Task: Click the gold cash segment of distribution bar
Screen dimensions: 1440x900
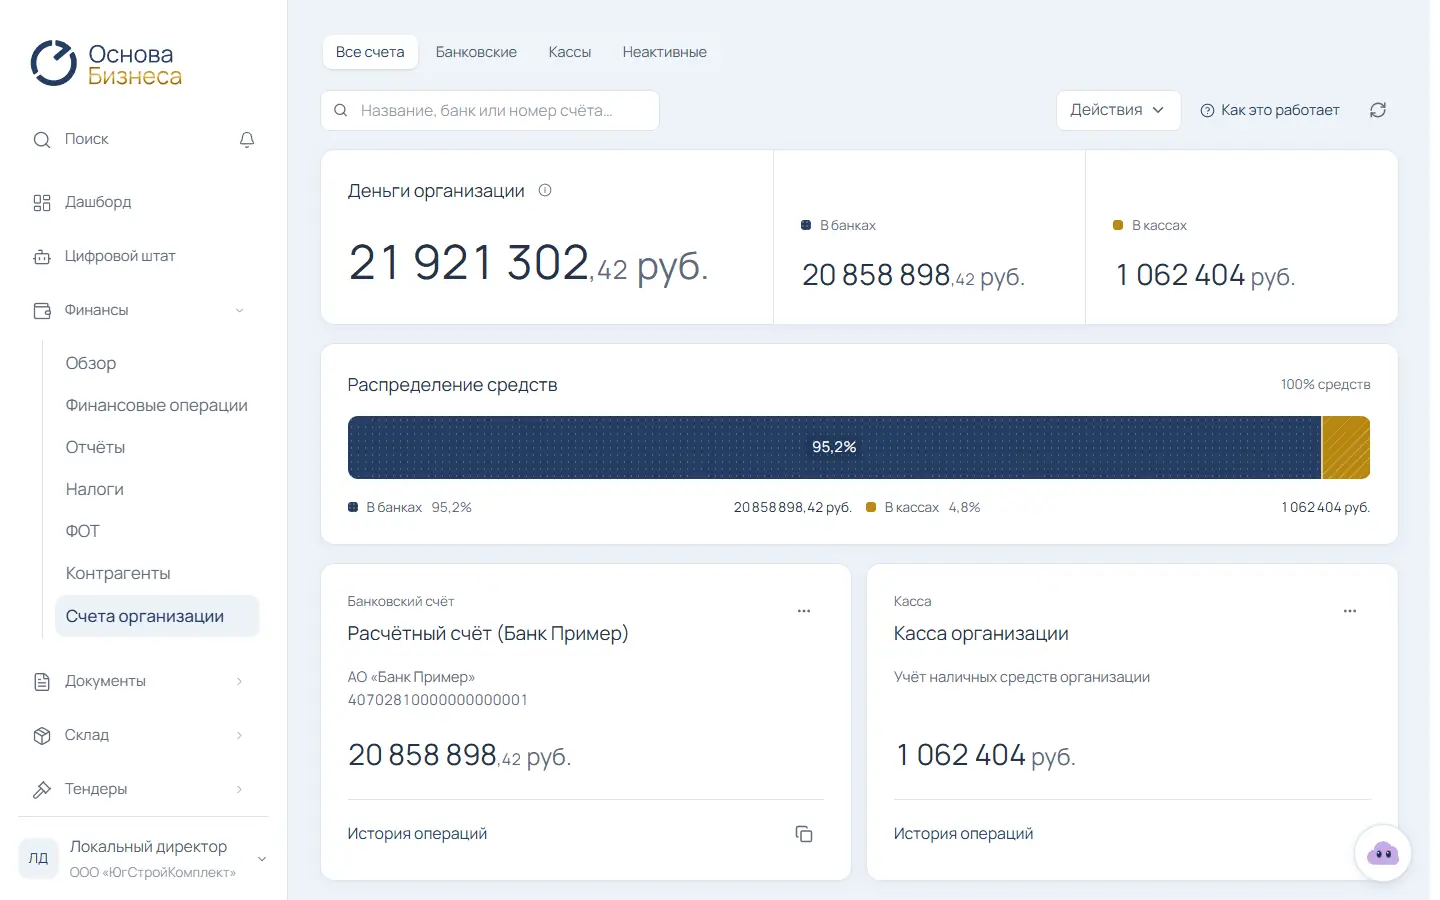Action: 1346,447
